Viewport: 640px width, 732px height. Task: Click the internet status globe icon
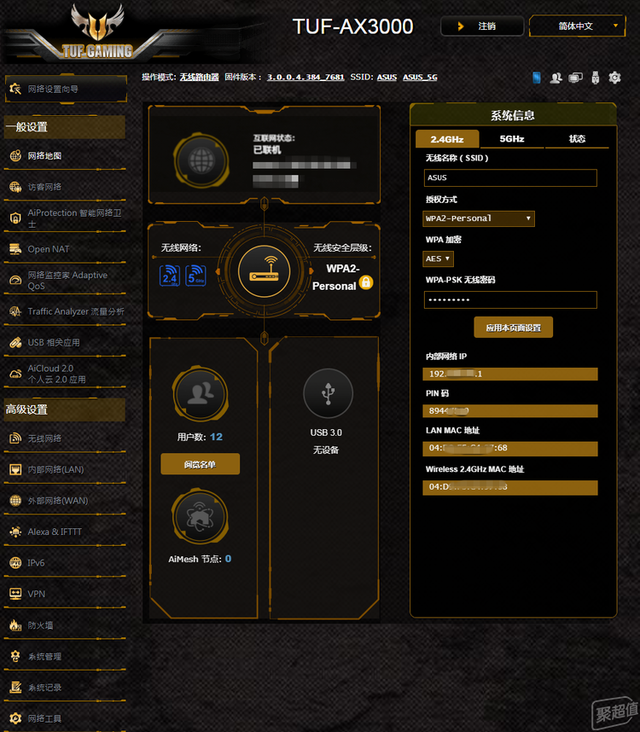pos(201,161)
